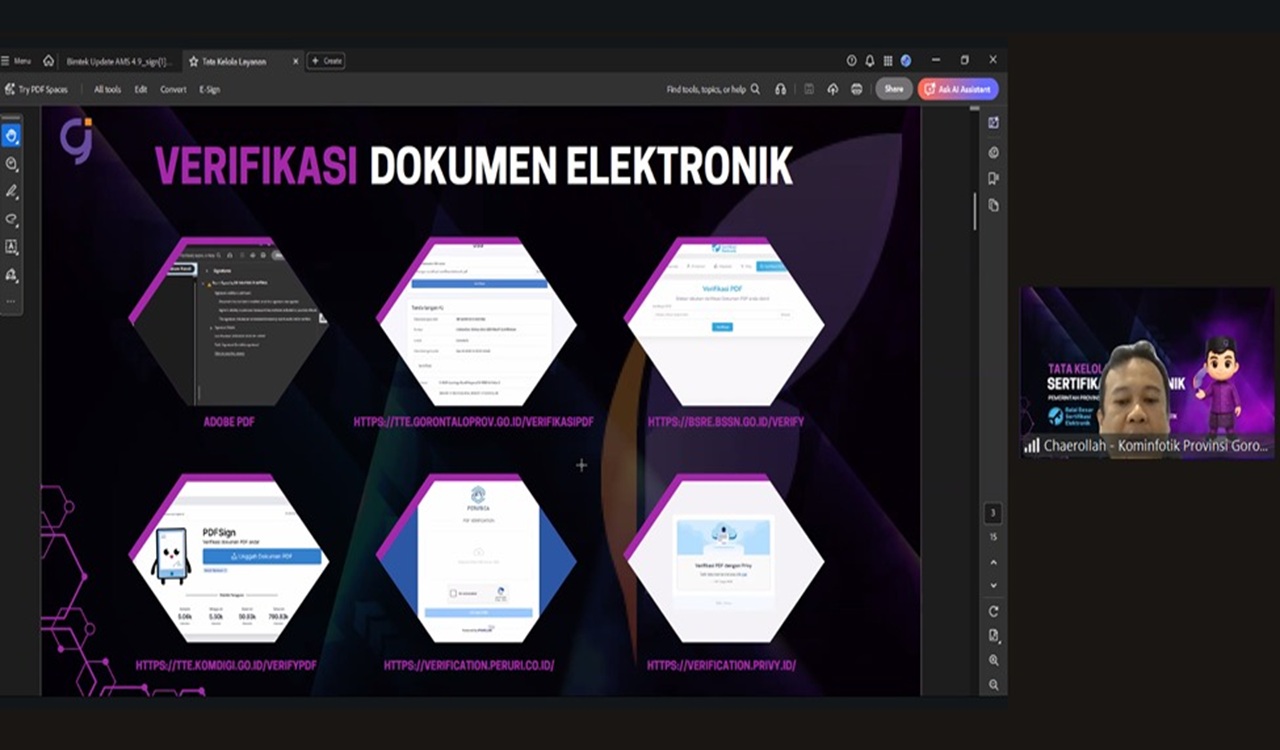Close the Tata Kelola Layanan tab
The width and height of the screenshot is (1280, 750).
[x=295, y=61]
